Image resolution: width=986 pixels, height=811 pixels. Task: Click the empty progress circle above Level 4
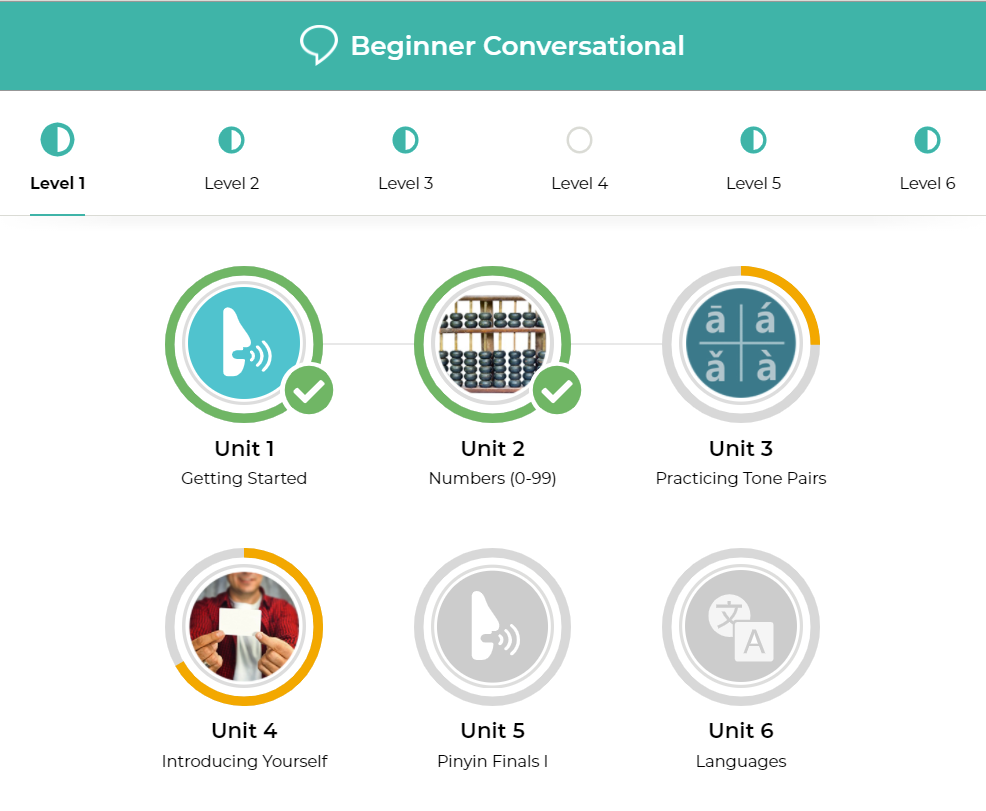(579, 140)
